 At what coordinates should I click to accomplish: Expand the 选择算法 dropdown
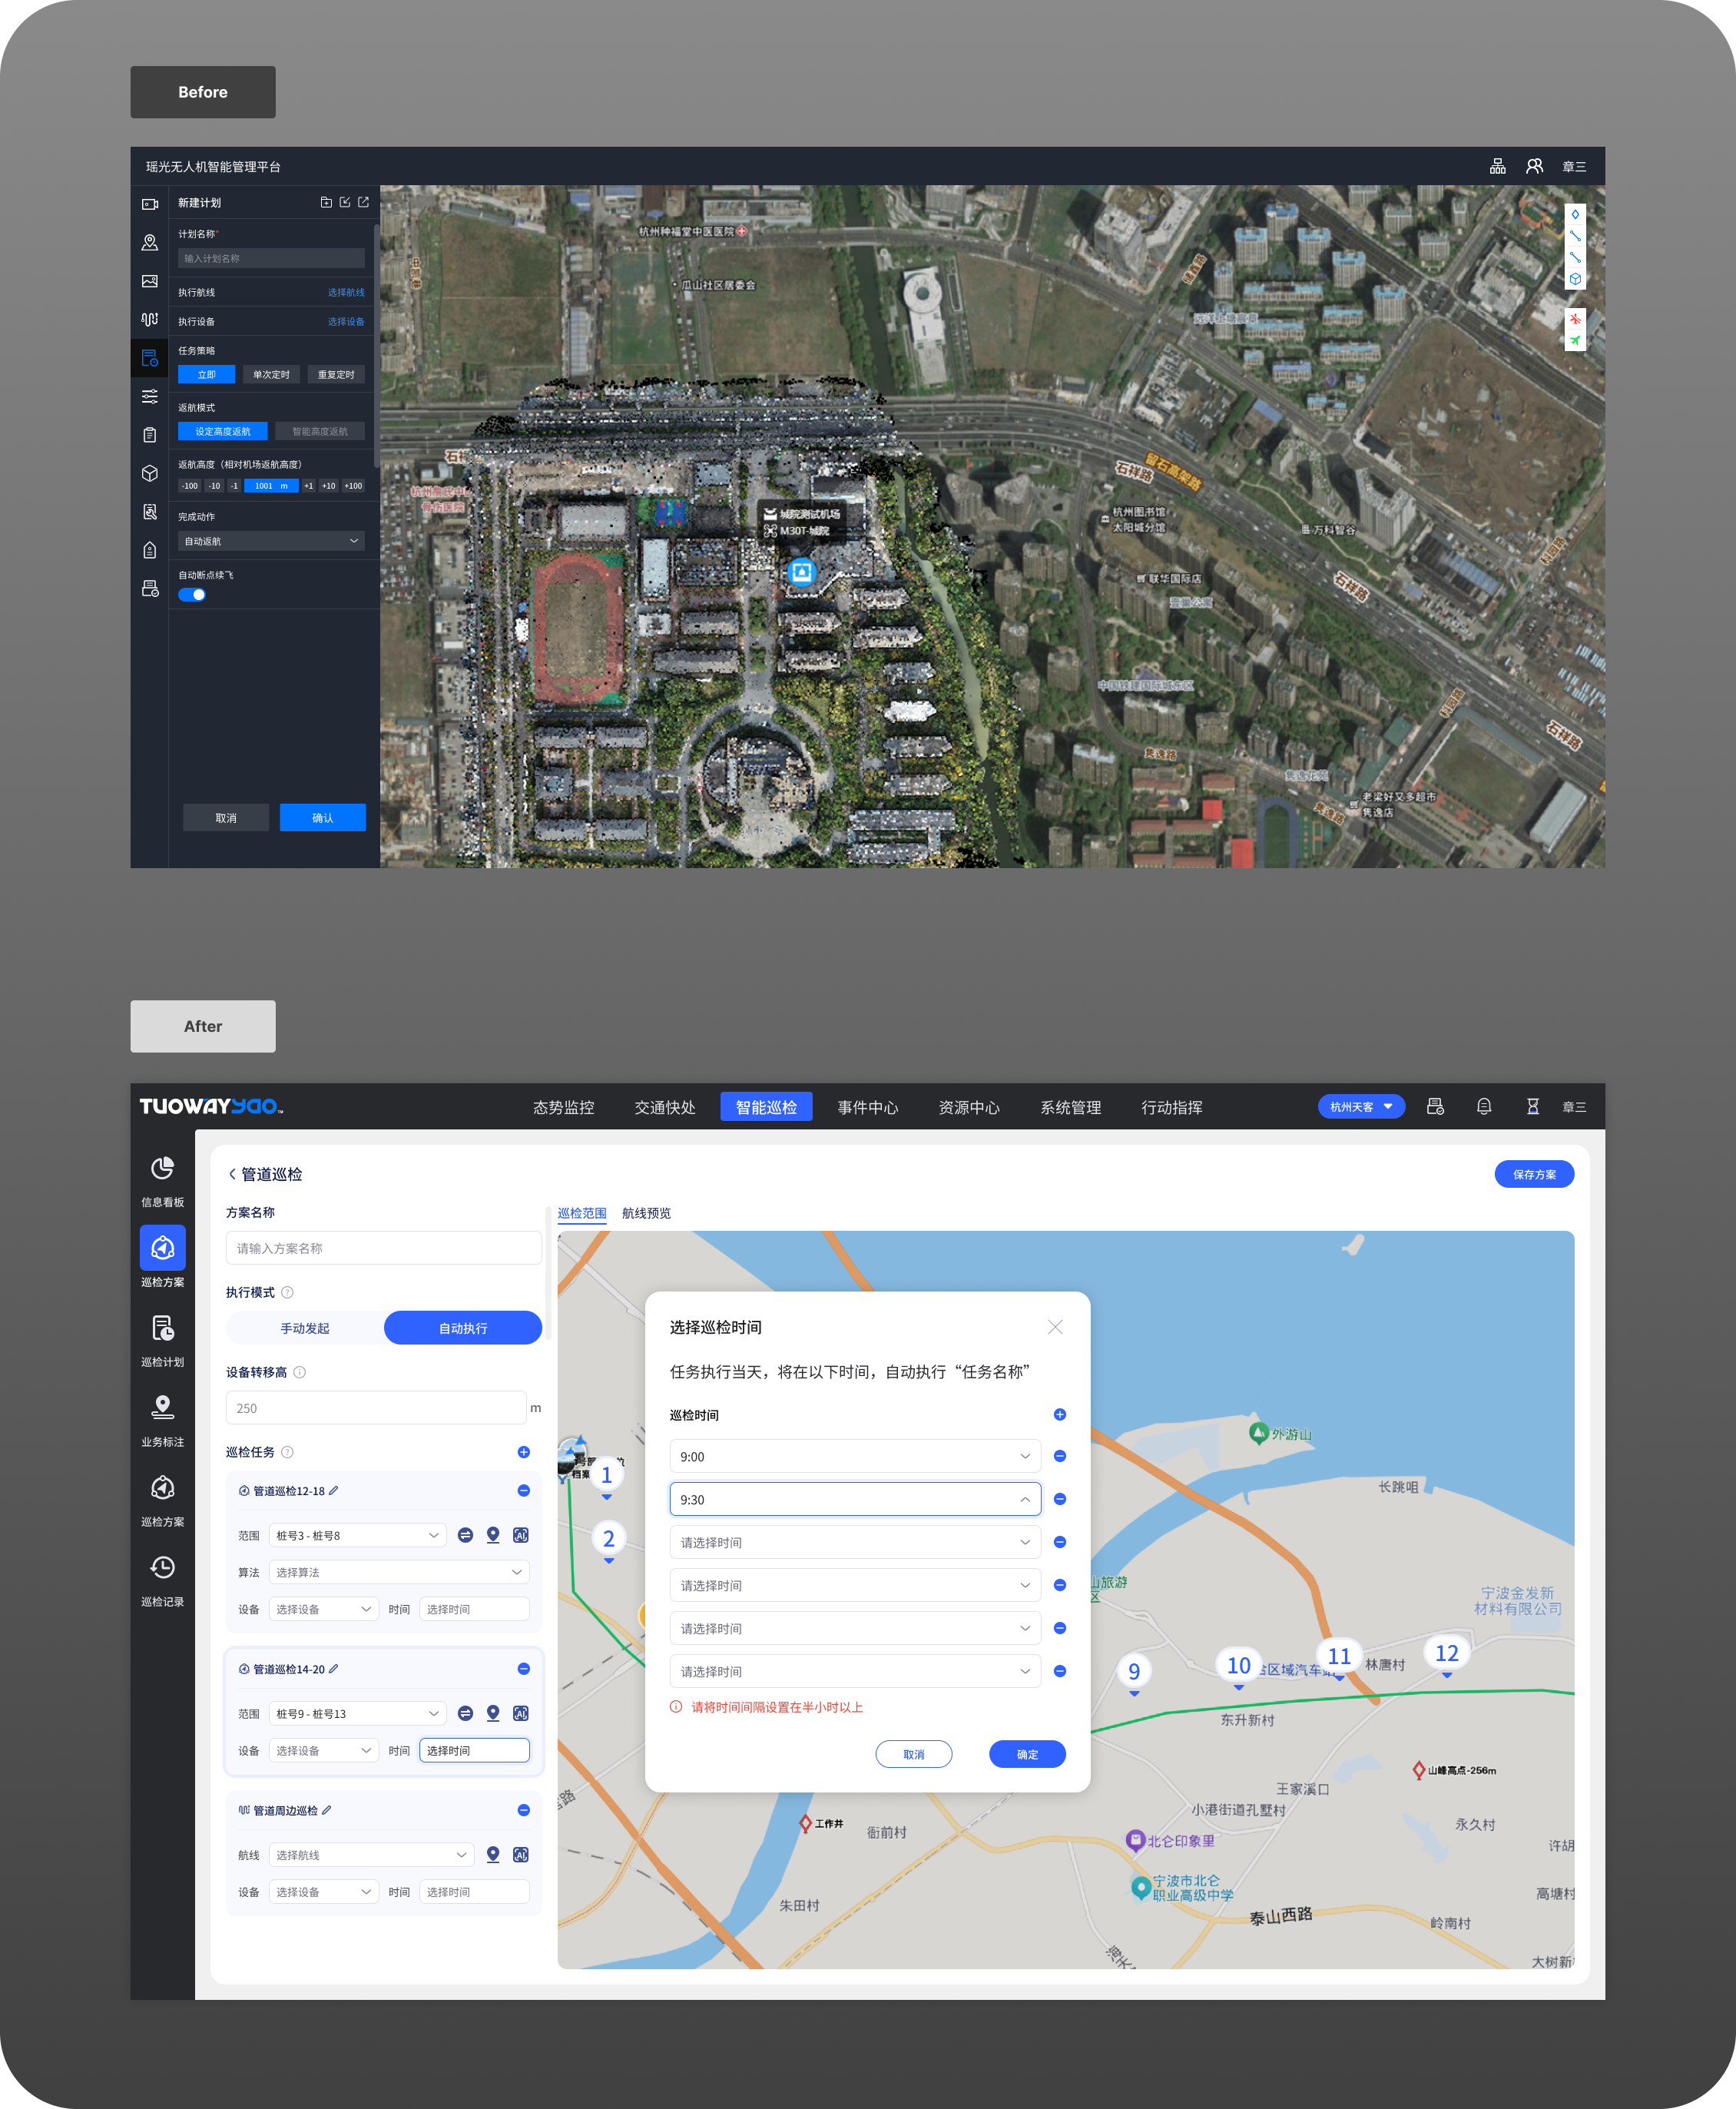click(398, 1571)
